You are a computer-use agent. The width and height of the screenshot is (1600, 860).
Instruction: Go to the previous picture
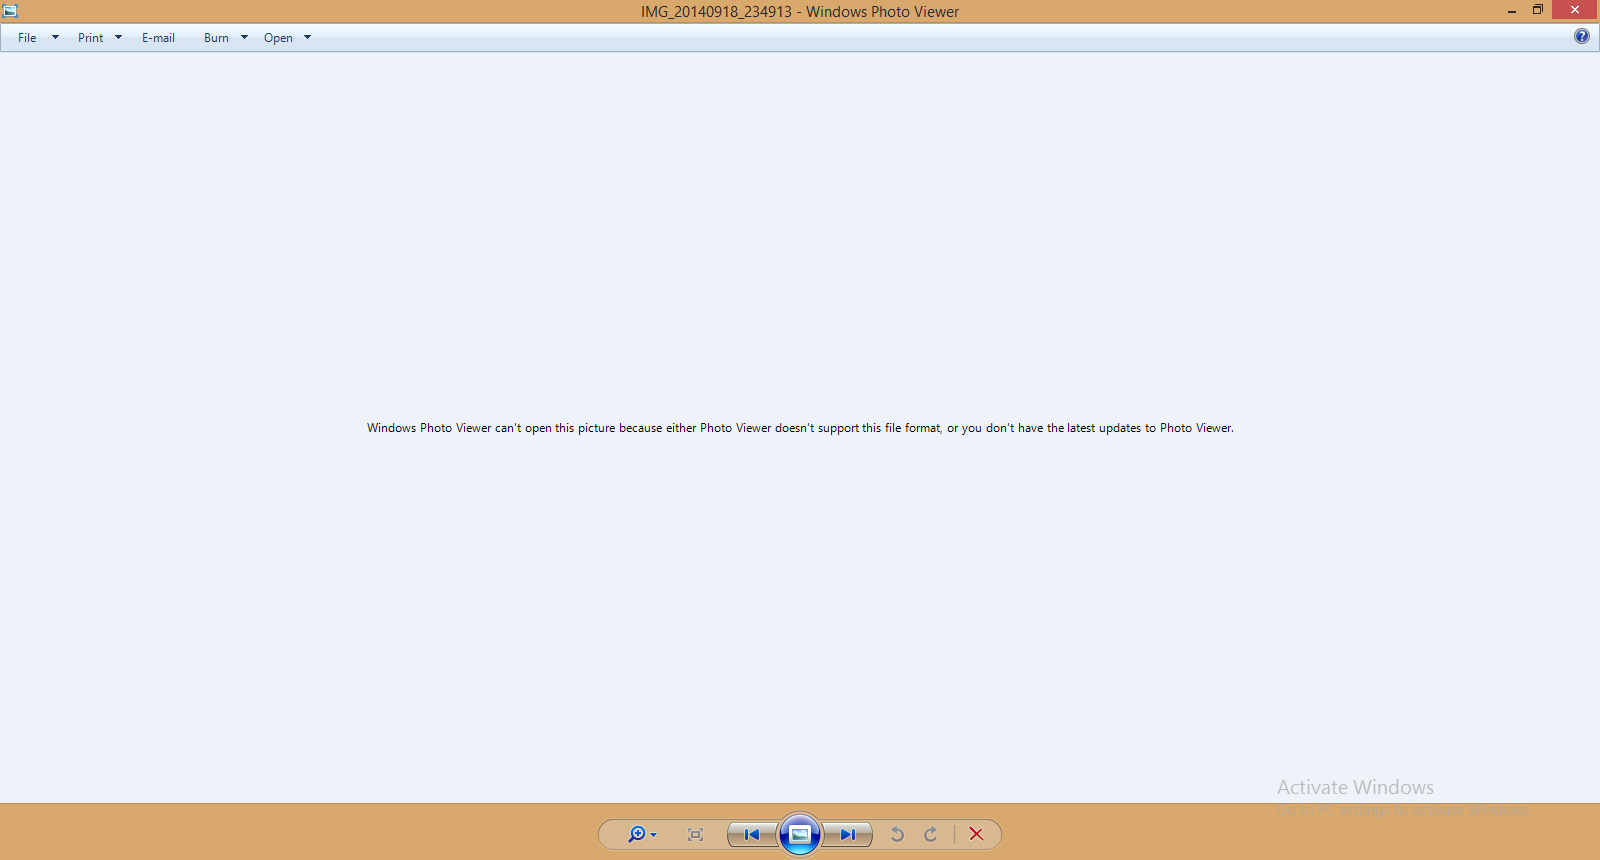tap(752, 834)
